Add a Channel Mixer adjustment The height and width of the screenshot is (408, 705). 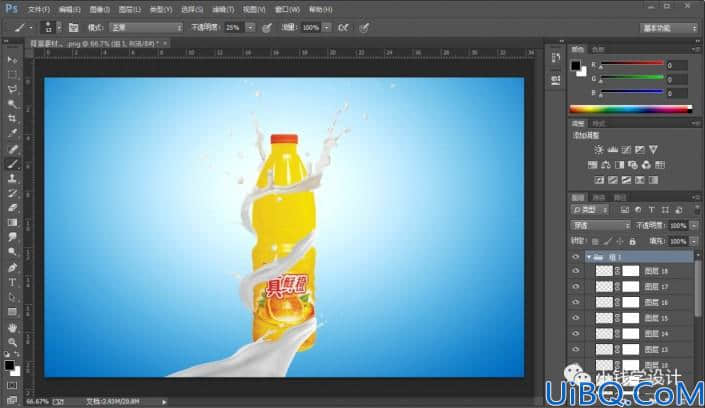pos(646,165)
